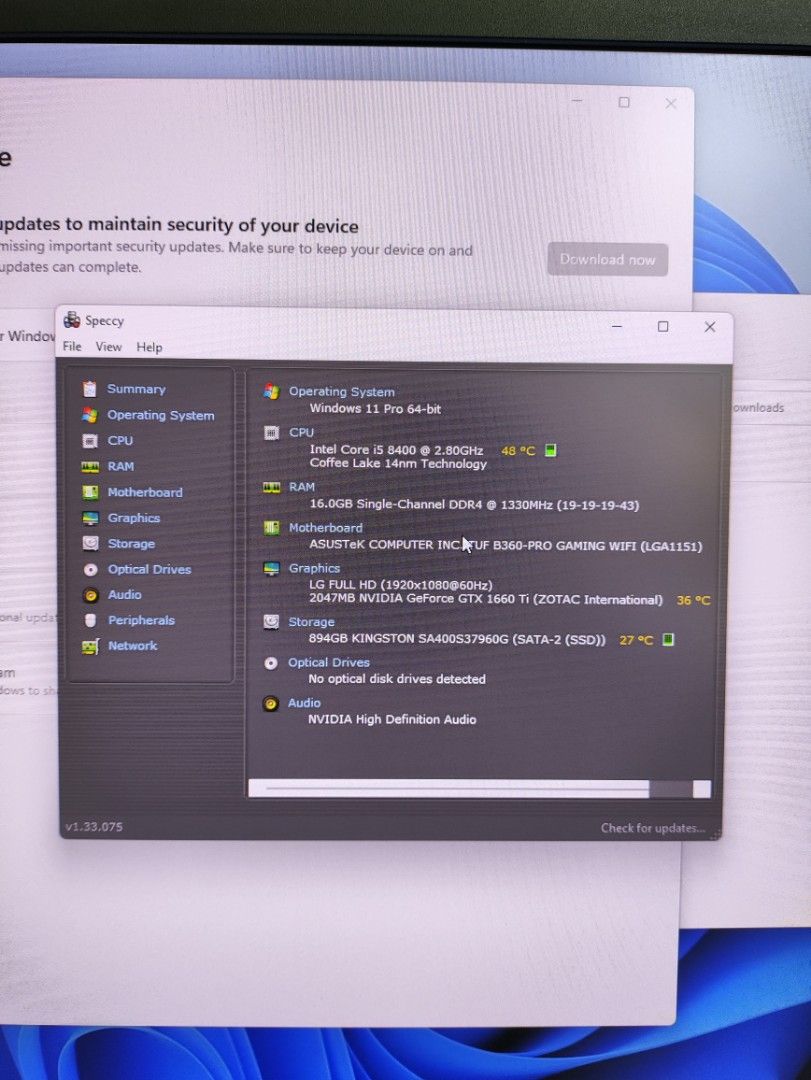
Task: Click the icon beside the Motherboard heading
Action: [x=271, y=528]
